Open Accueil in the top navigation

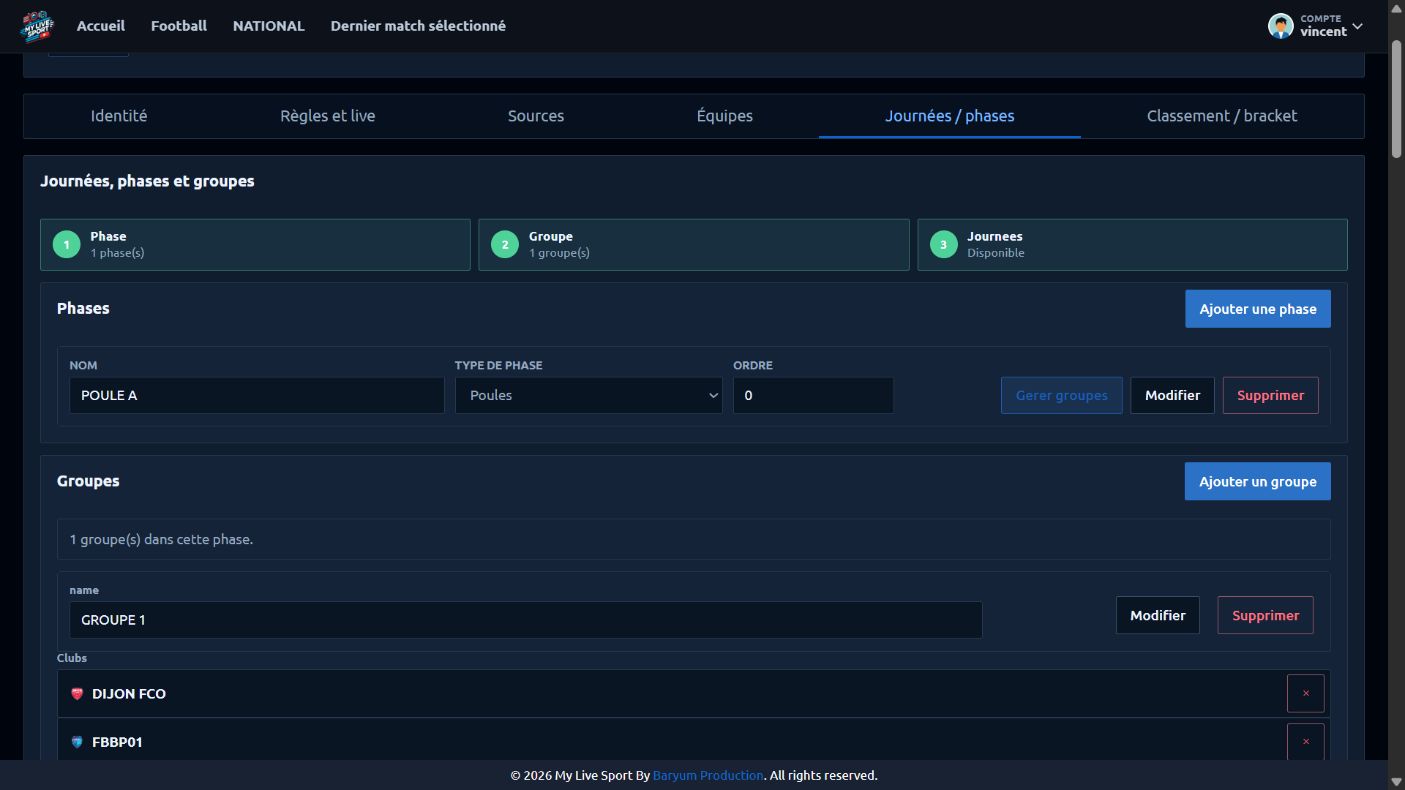point(101,26)
